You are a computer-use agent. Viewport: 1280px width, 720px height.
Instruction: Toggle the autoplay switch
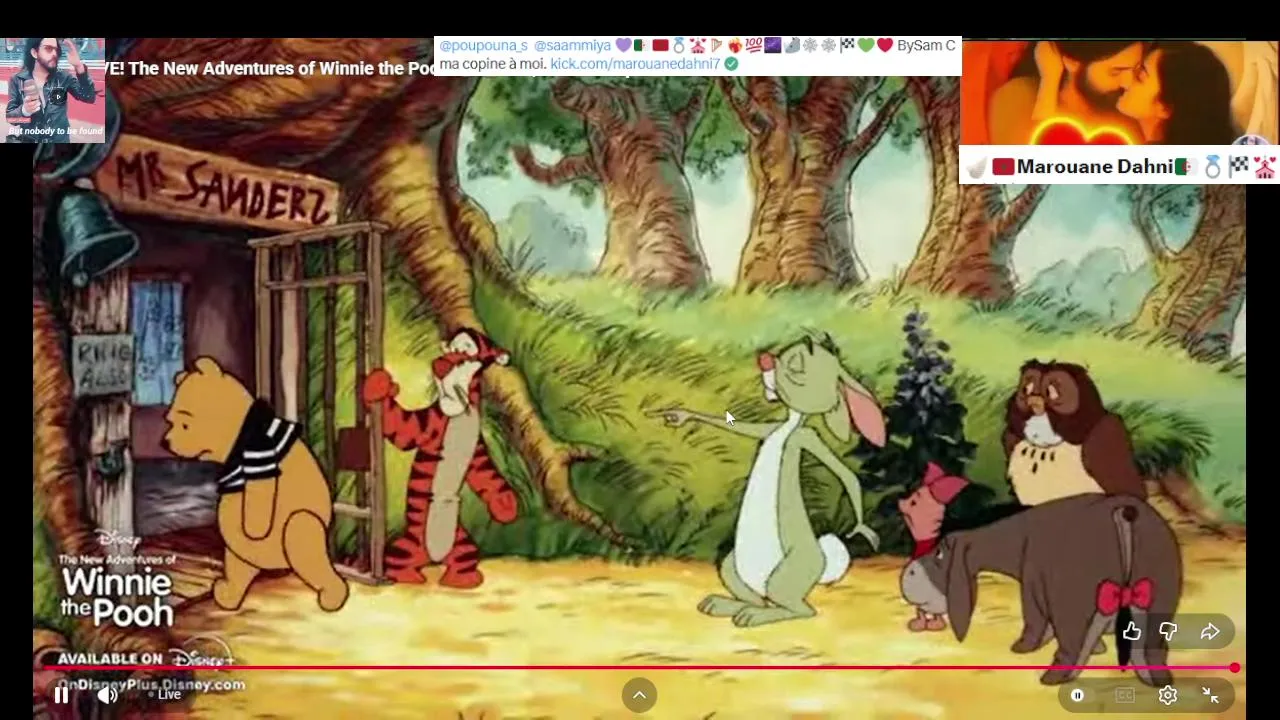(1078, 695)
